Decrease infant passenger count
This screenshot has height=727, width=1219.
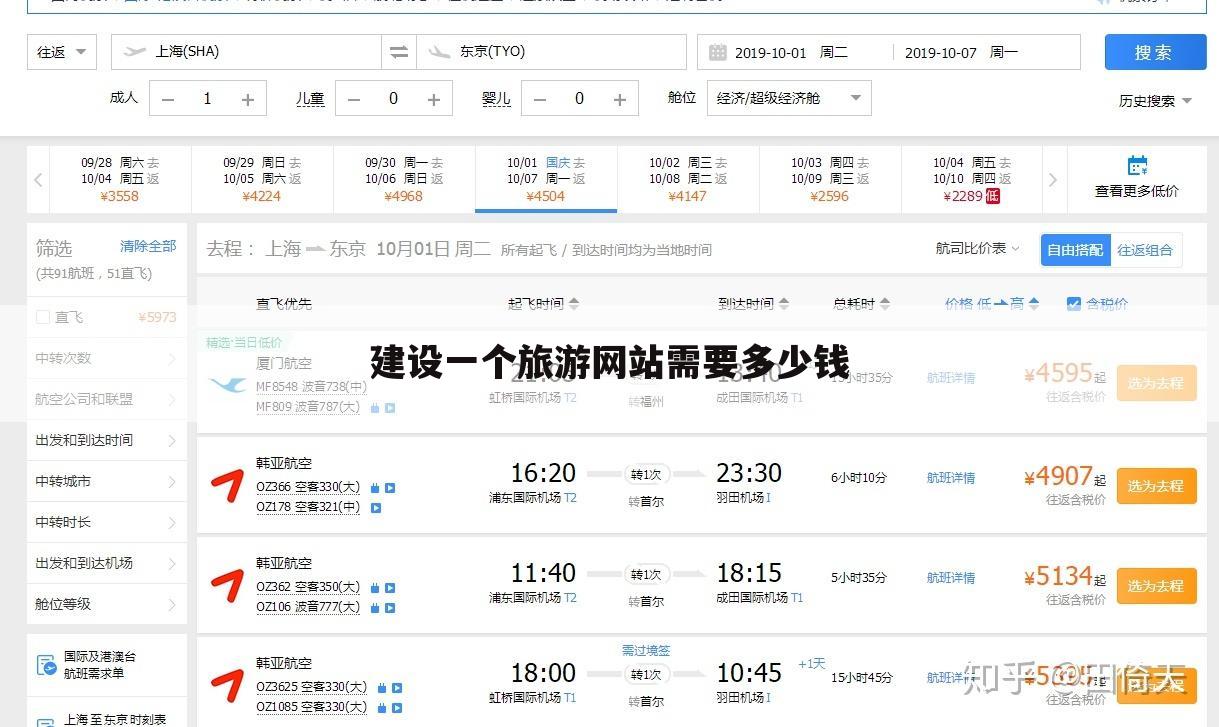[540, 99]
